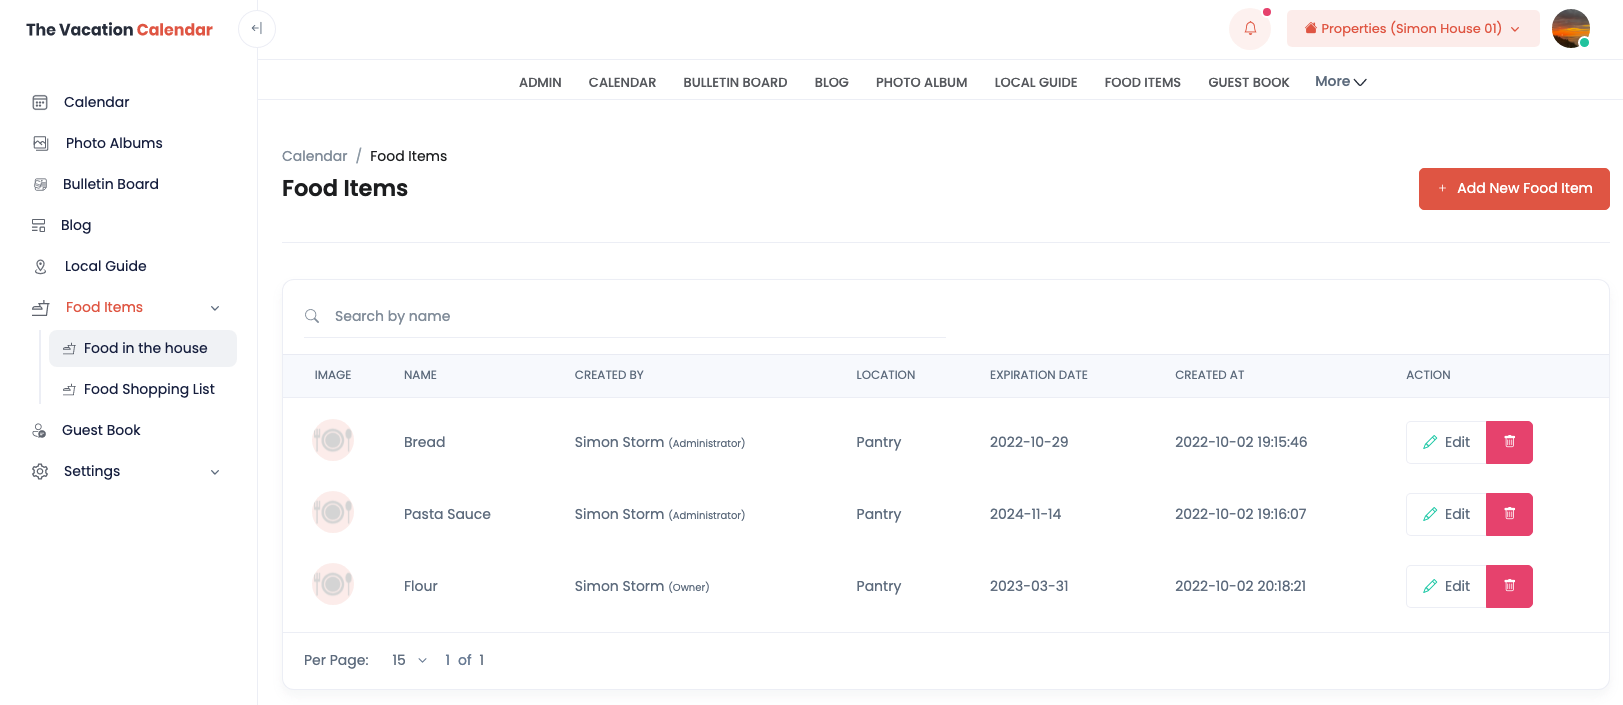Click Add New Food Item button
Viewport: 1623px width, 705px height.
click(x=1513, y=189)
